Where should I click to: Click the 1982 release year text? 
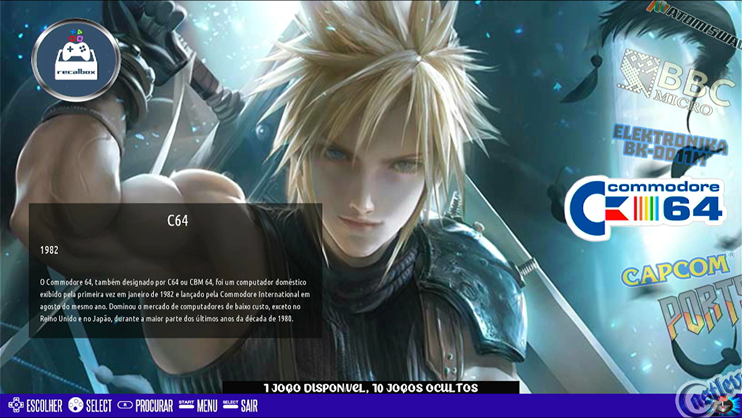tap(49, 250)
